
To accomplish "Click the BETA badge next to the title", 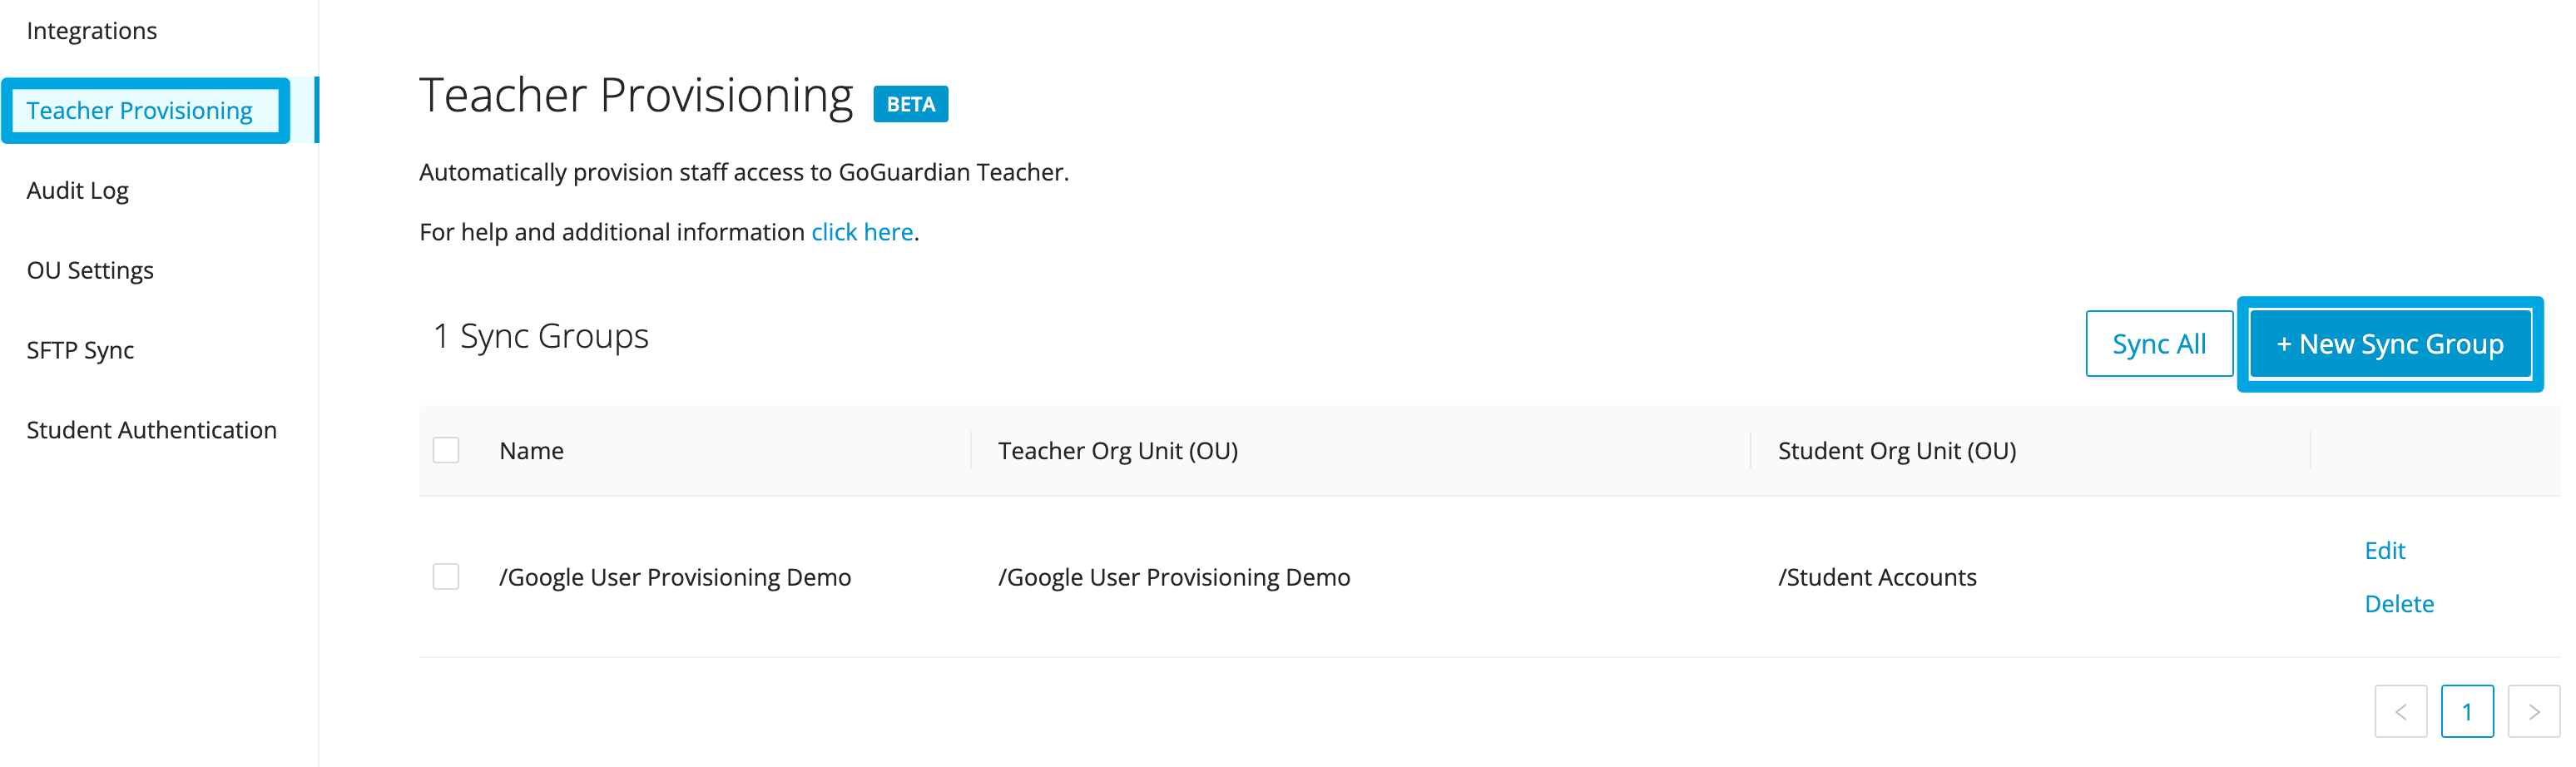I will 910,103.
